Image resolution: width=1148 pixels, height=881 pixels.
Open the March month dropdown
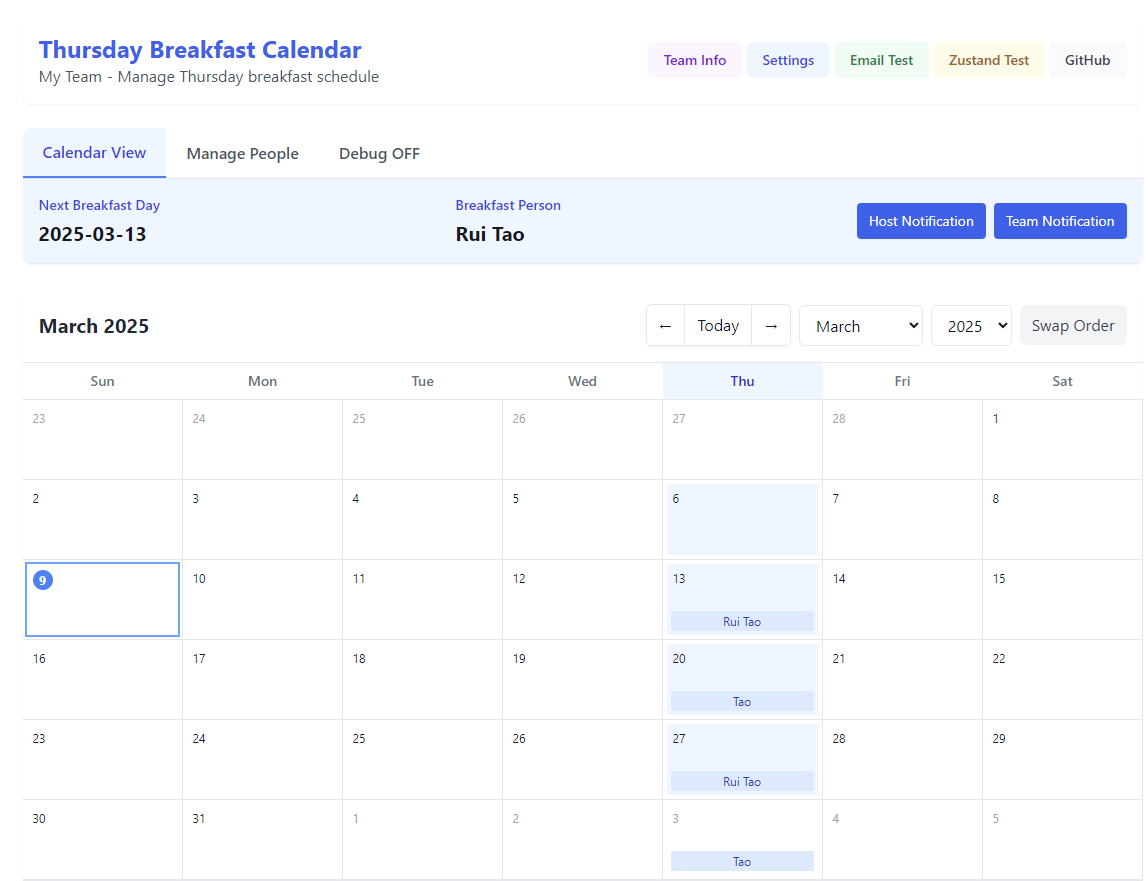tap(860, 326)
